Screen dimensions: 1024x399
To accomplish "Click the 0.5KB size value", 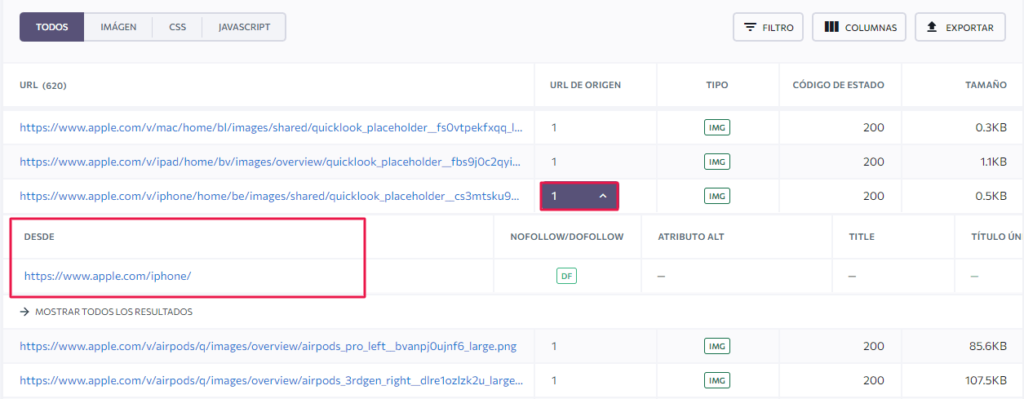I will click(991, 196).
